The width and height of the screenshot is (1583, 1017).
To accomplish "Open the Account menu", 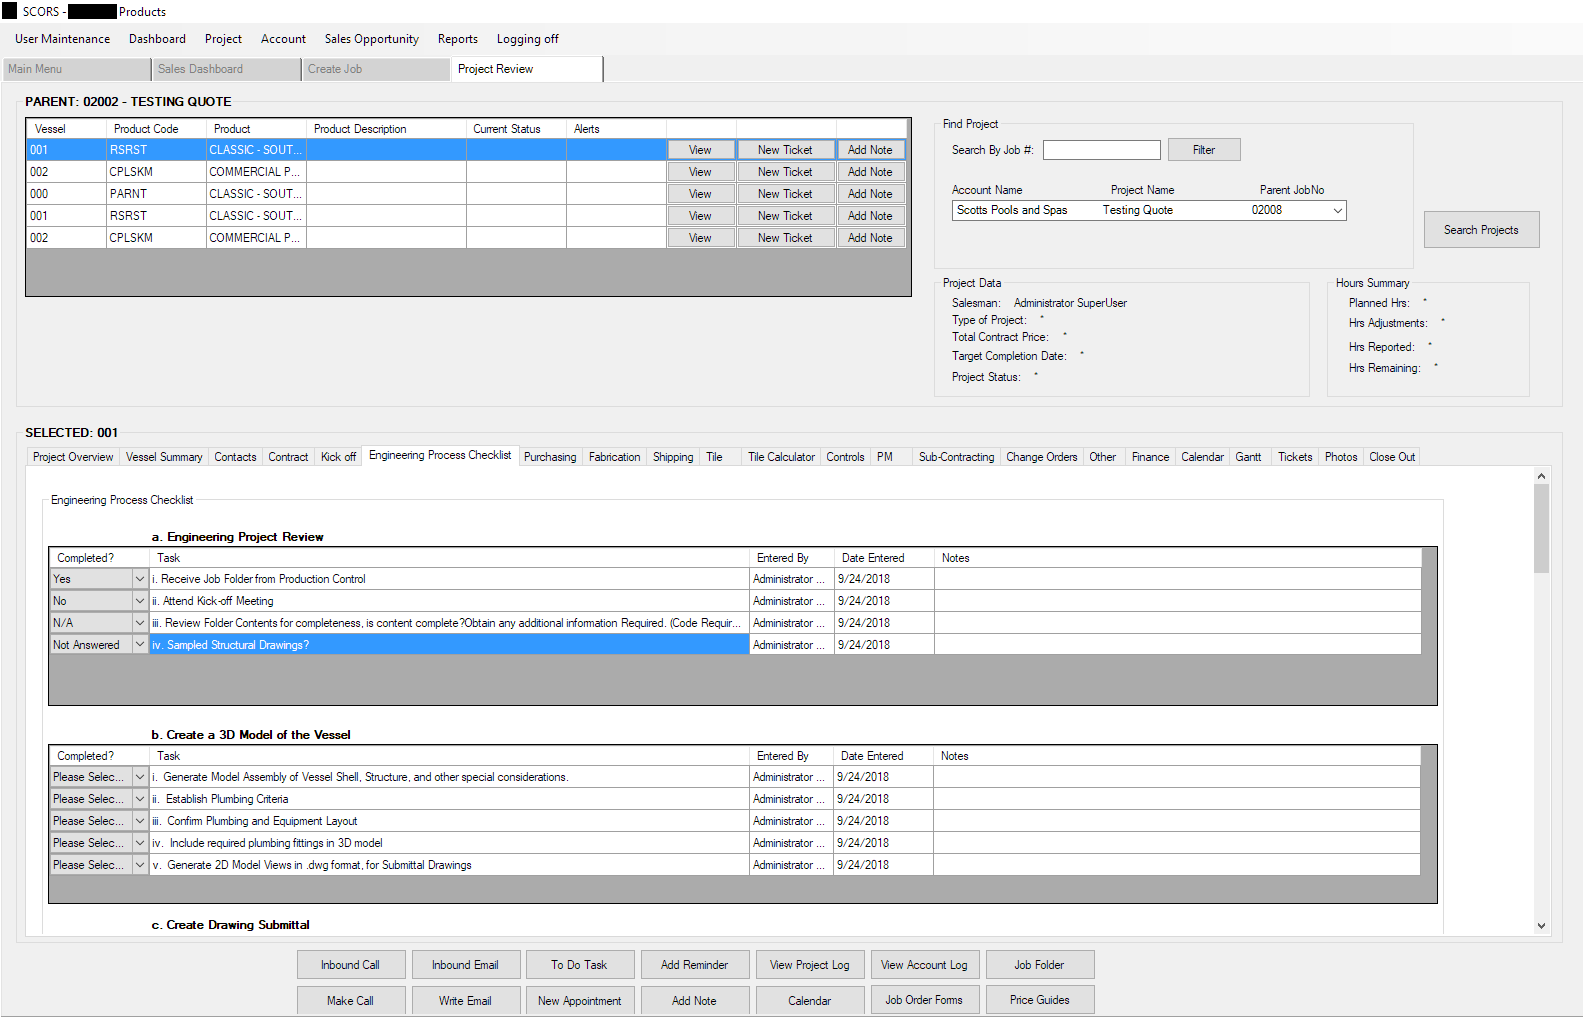I will 283,39.
